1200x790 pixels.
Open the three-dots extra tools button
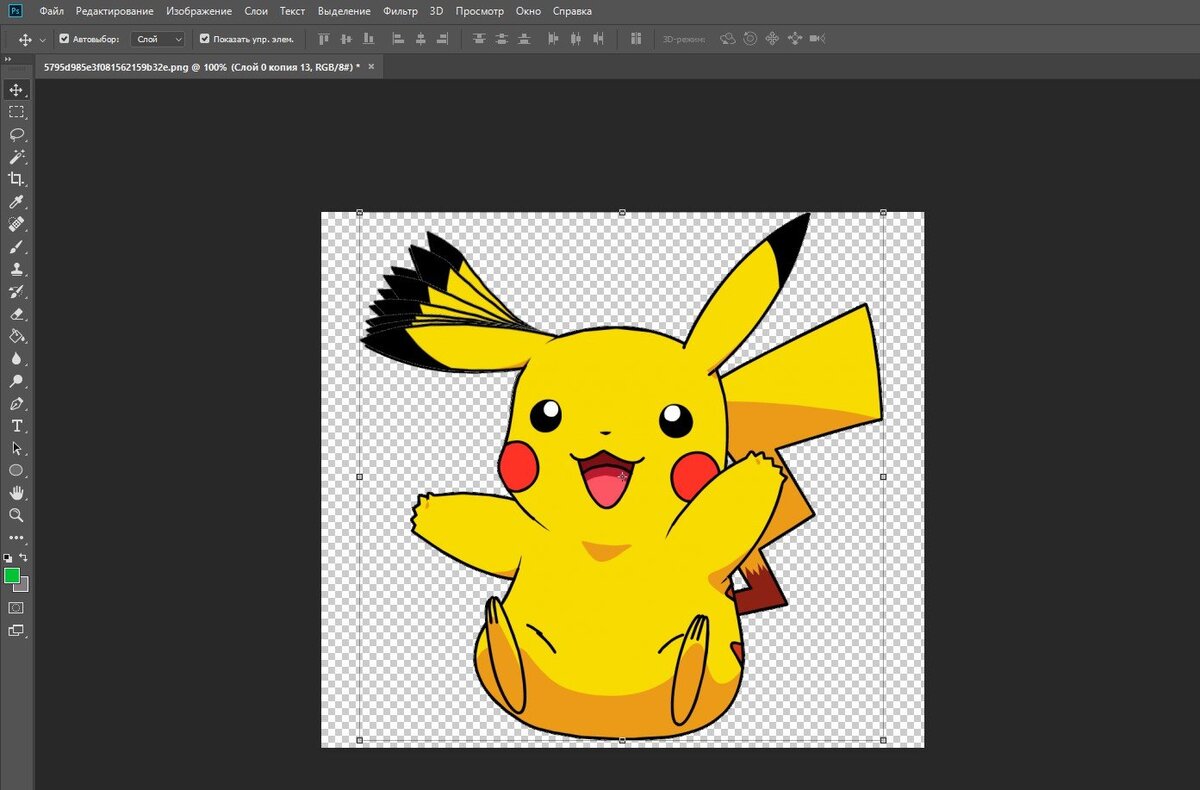click(x=16, y=538)
